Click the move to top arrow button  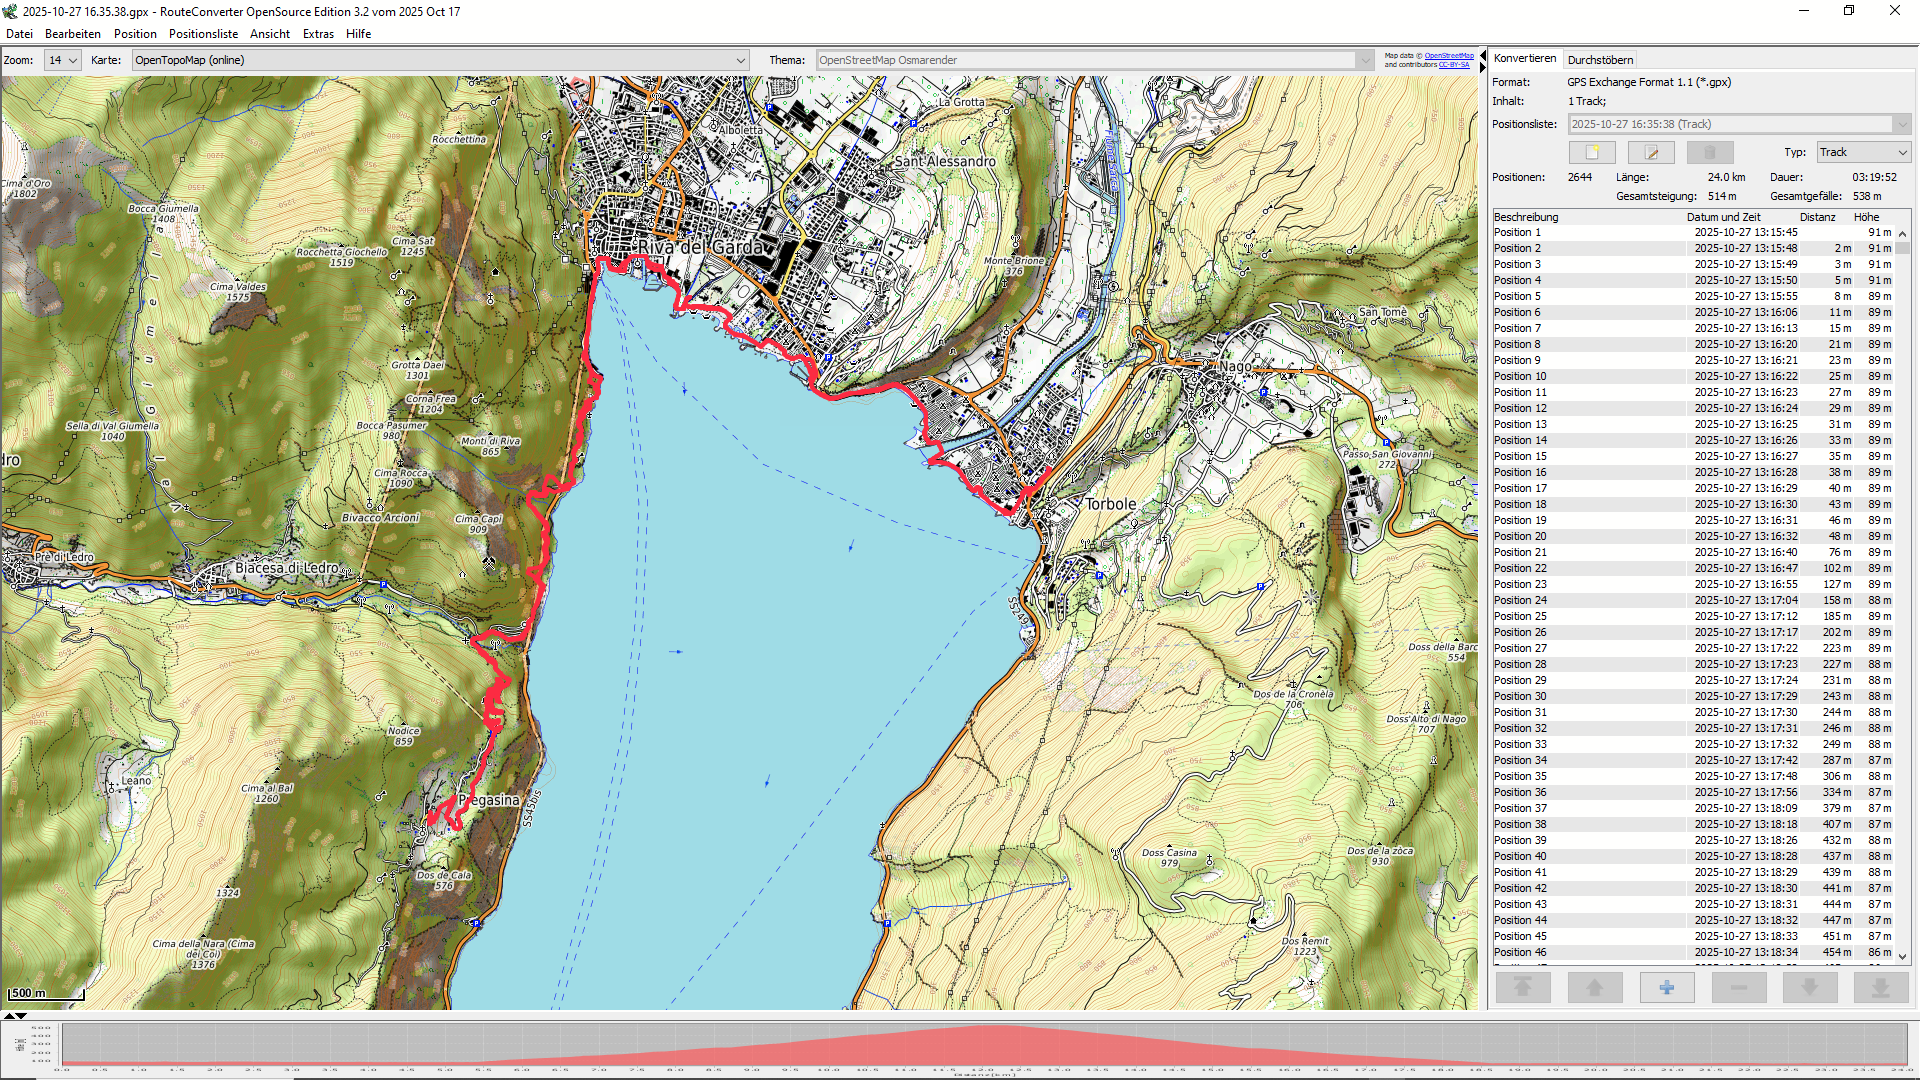[x=1523, y=988]
